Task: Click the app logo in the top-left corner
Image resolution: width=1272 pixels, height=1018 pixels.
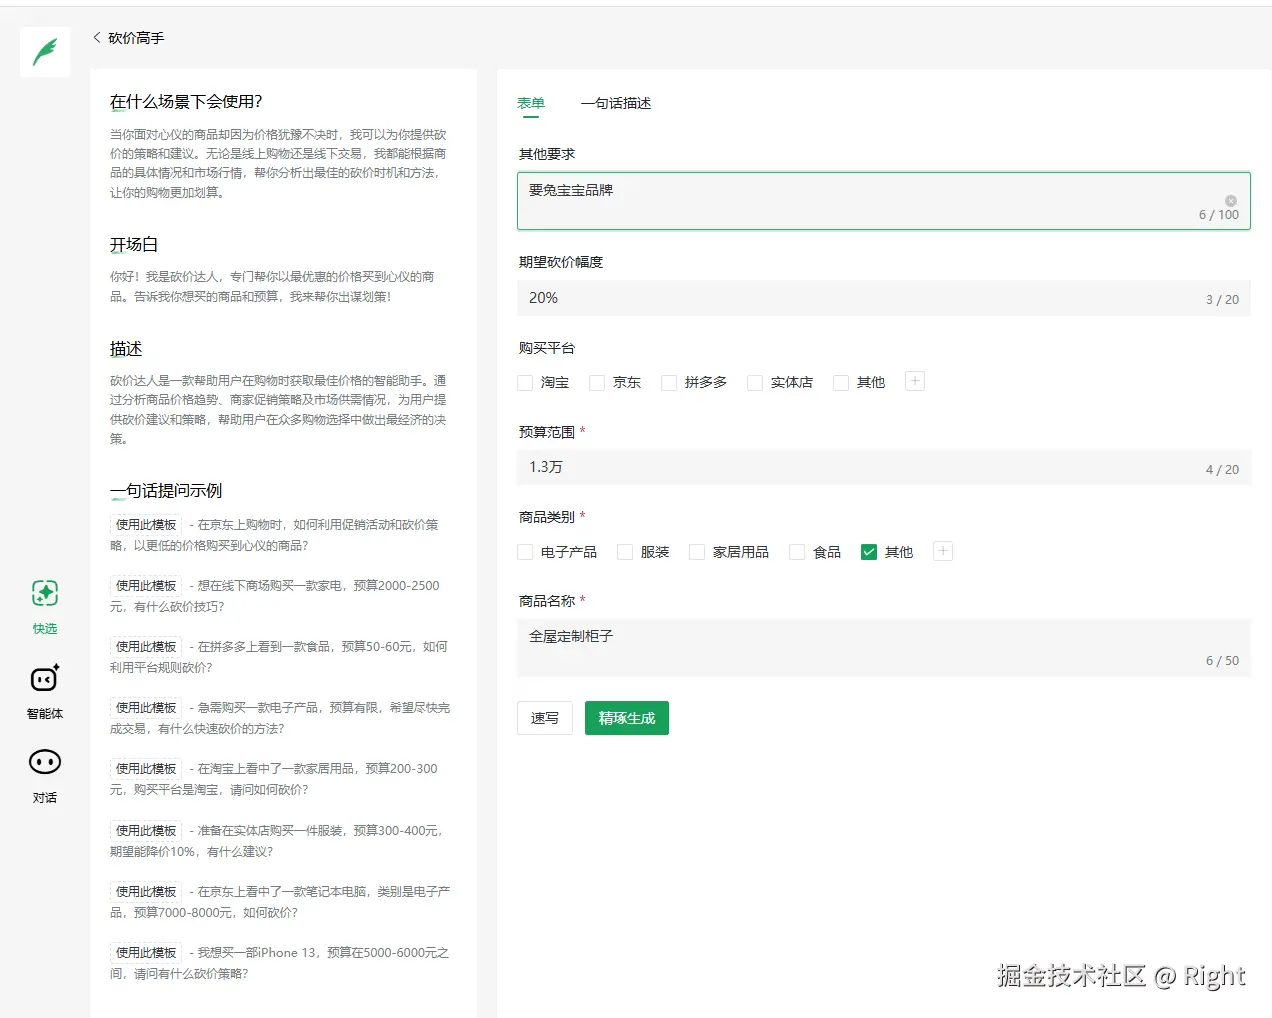Action: point(44,51)
